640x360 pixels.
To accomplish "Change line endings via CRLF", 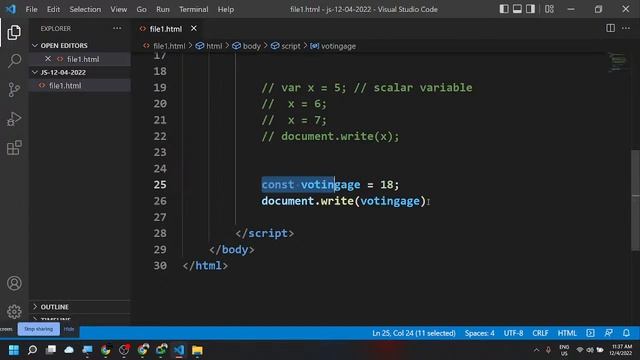I will 540,333.
